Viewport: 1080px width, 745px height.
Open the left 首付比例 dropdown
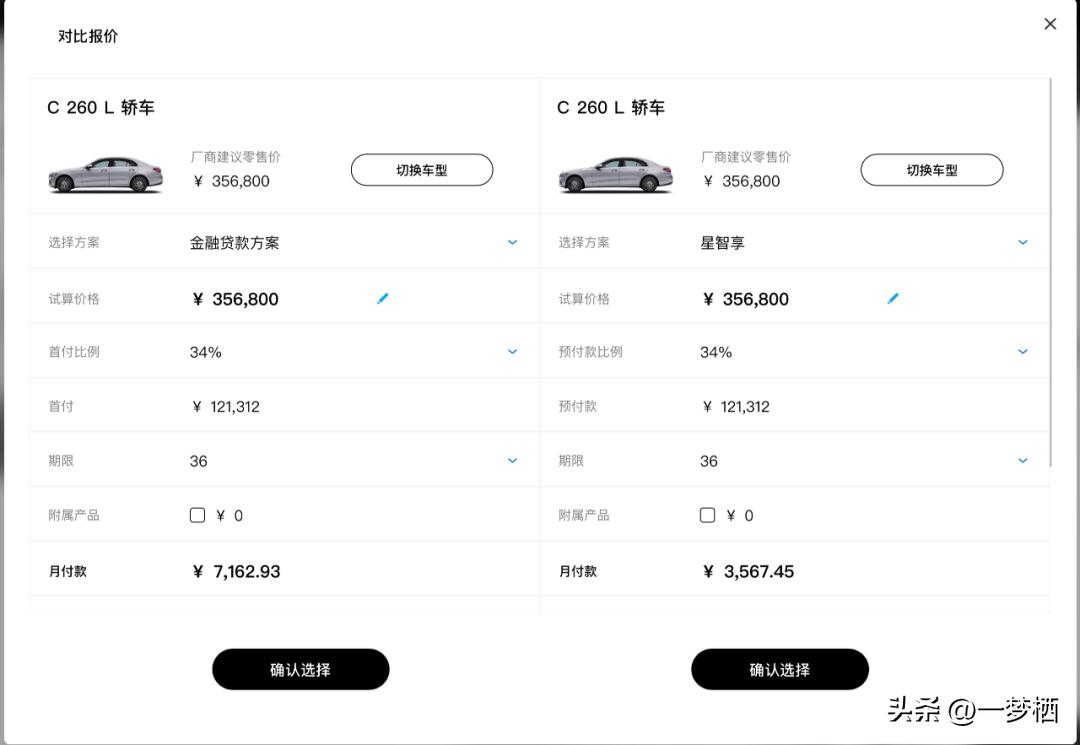coord(512,351)
